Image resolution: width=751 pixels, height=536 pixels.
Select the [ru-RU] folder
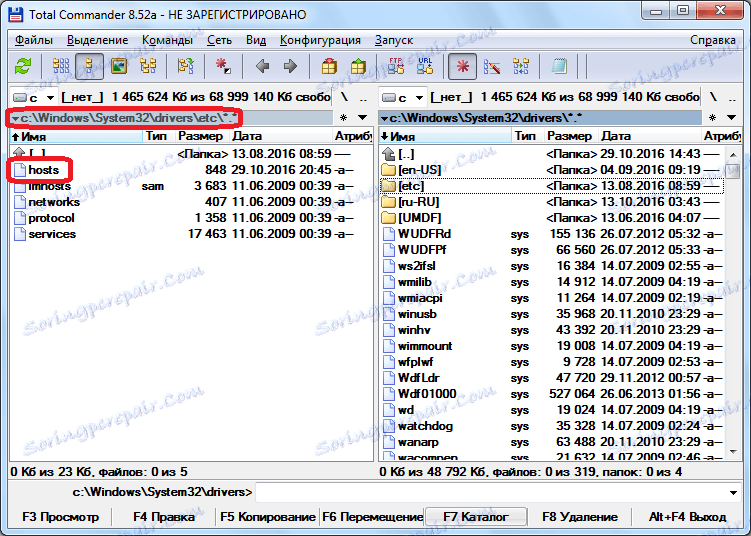(x=552, y=202)
